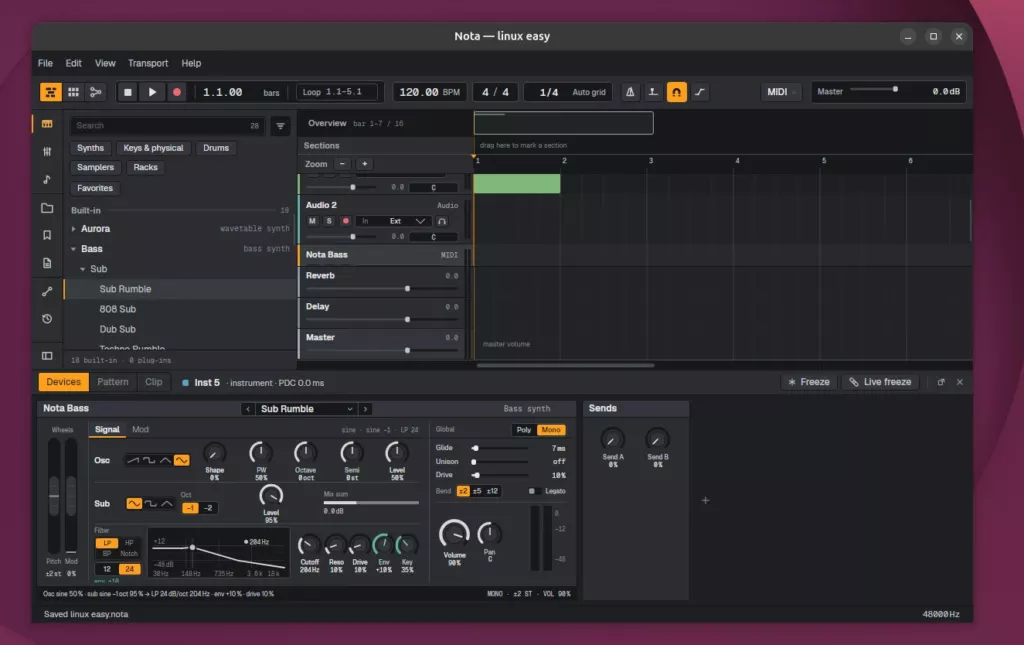Go to previous preset arrow
1024x645 pixels.
click(x=248, y=409)
